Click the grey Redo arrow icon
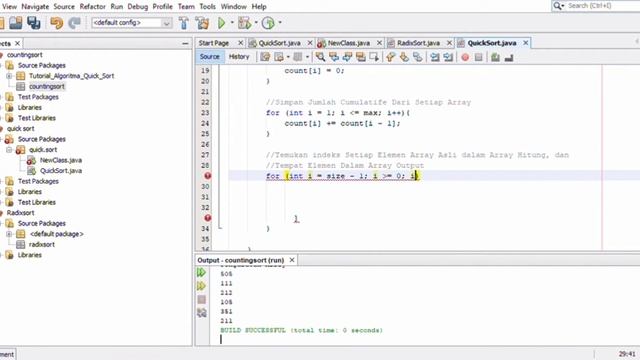This screenshot has height=360, width=640. coord(74,23)
